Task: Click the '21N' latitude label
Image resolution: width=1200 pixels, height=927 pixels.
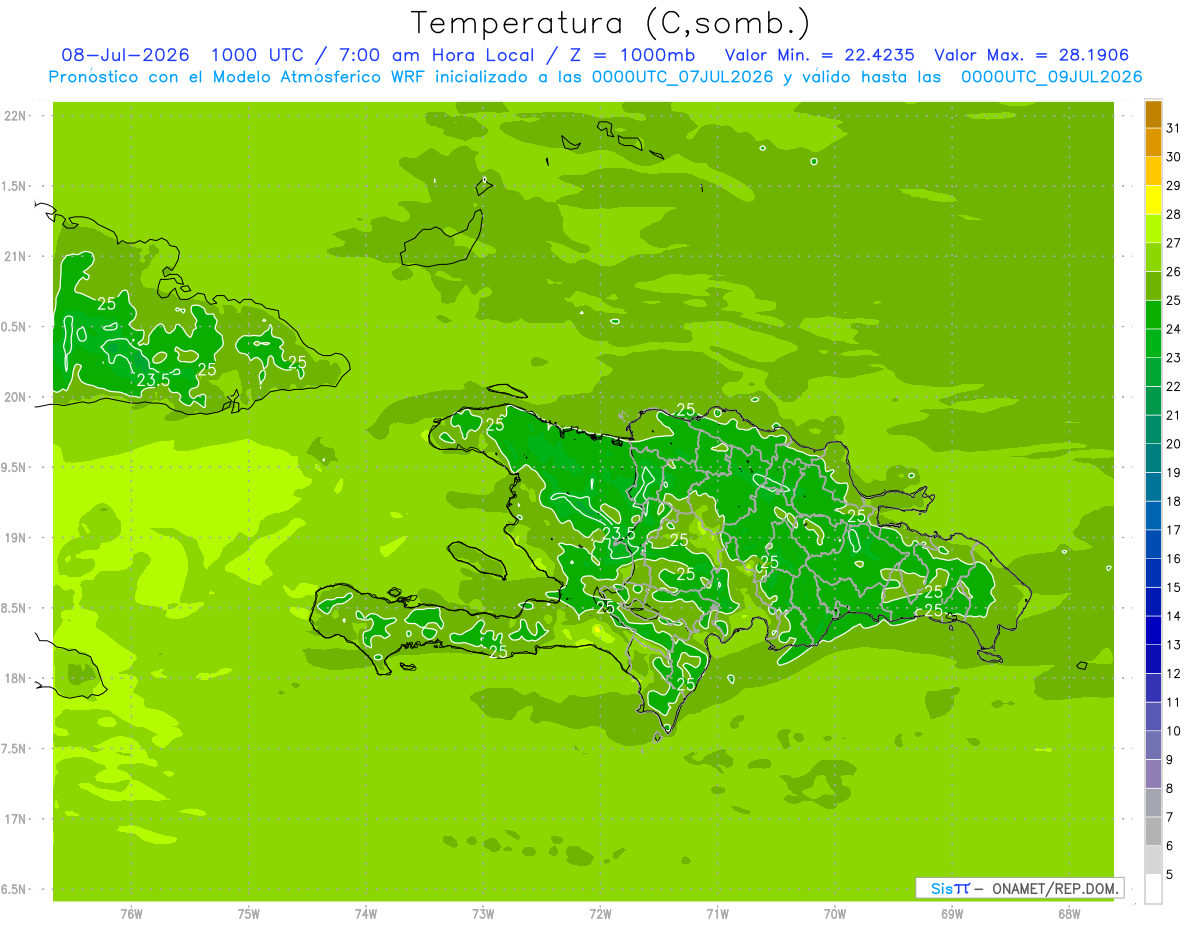Action: click(x=15, y=256)
